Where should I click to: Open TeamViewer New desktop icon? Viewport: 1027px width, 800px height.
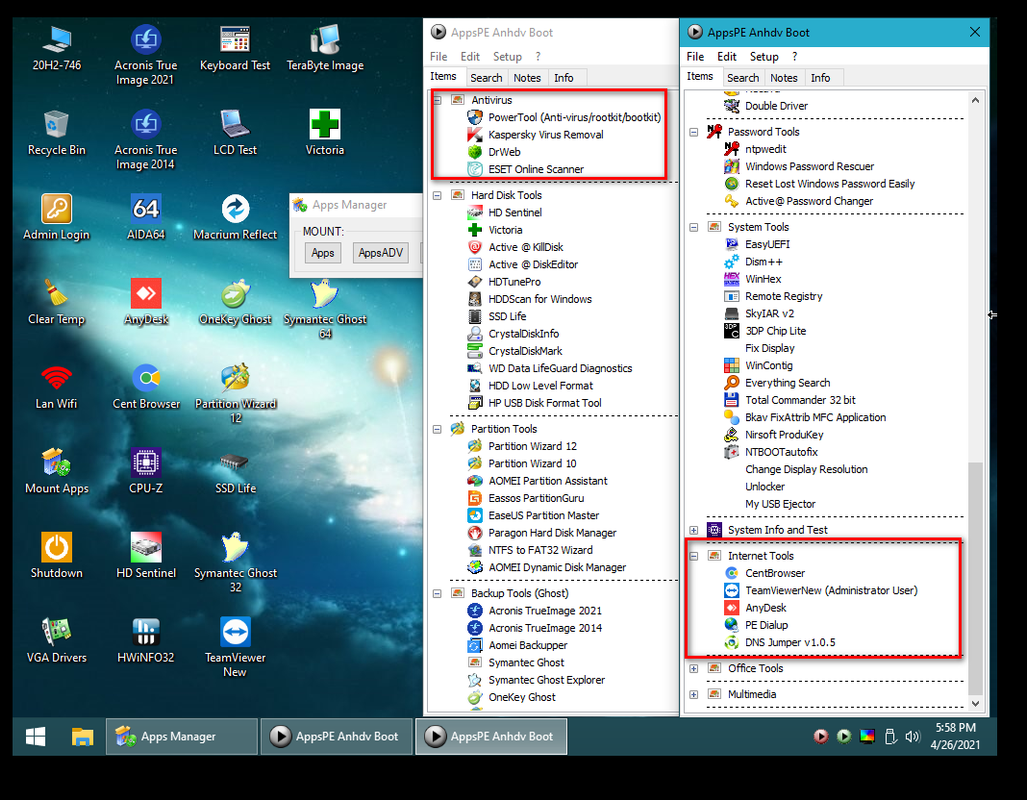tap(234, 647)
